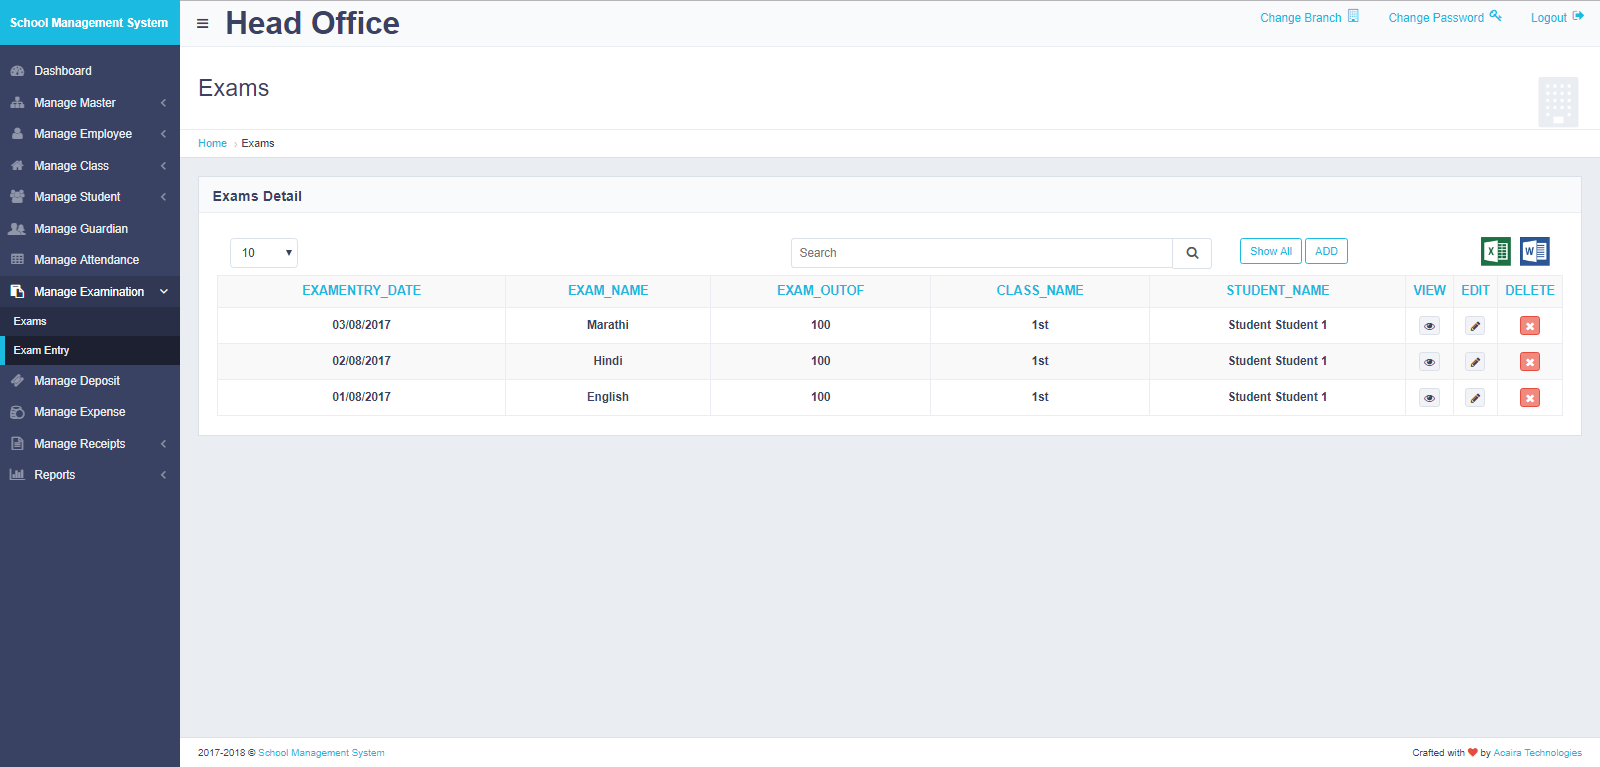Edit the Marathi exam row
The width and height of the screenshot is (1600, 767).
[x=1475, y=326]
